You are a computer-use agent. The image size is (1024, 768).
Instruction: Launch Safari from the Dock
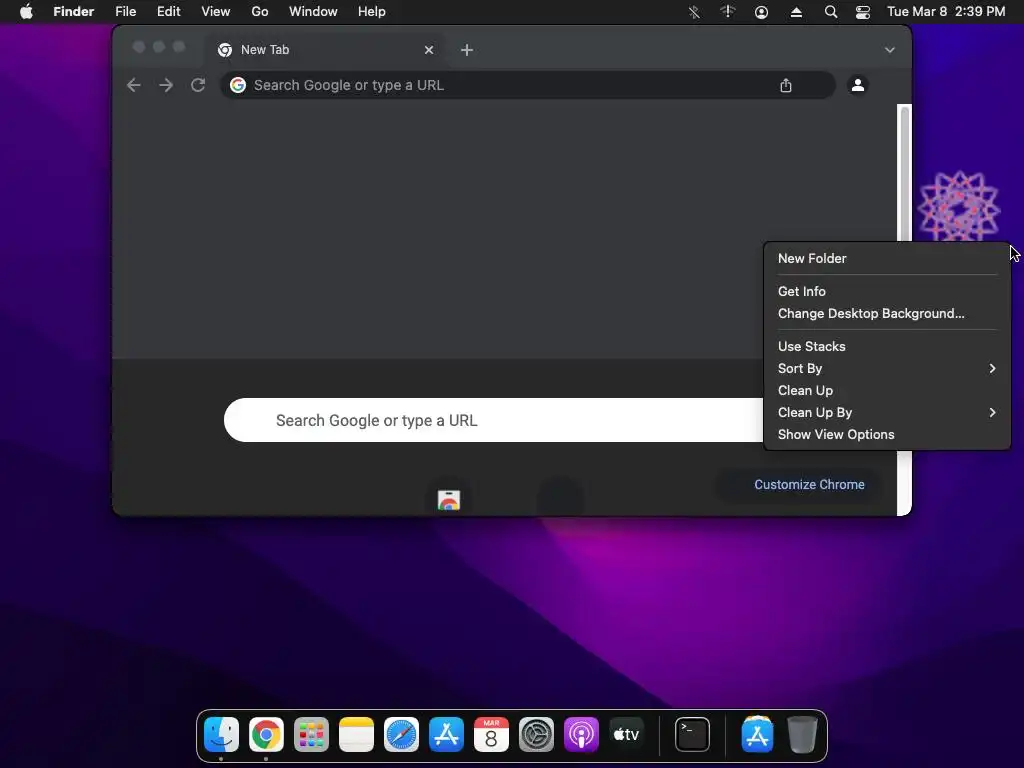402,735
